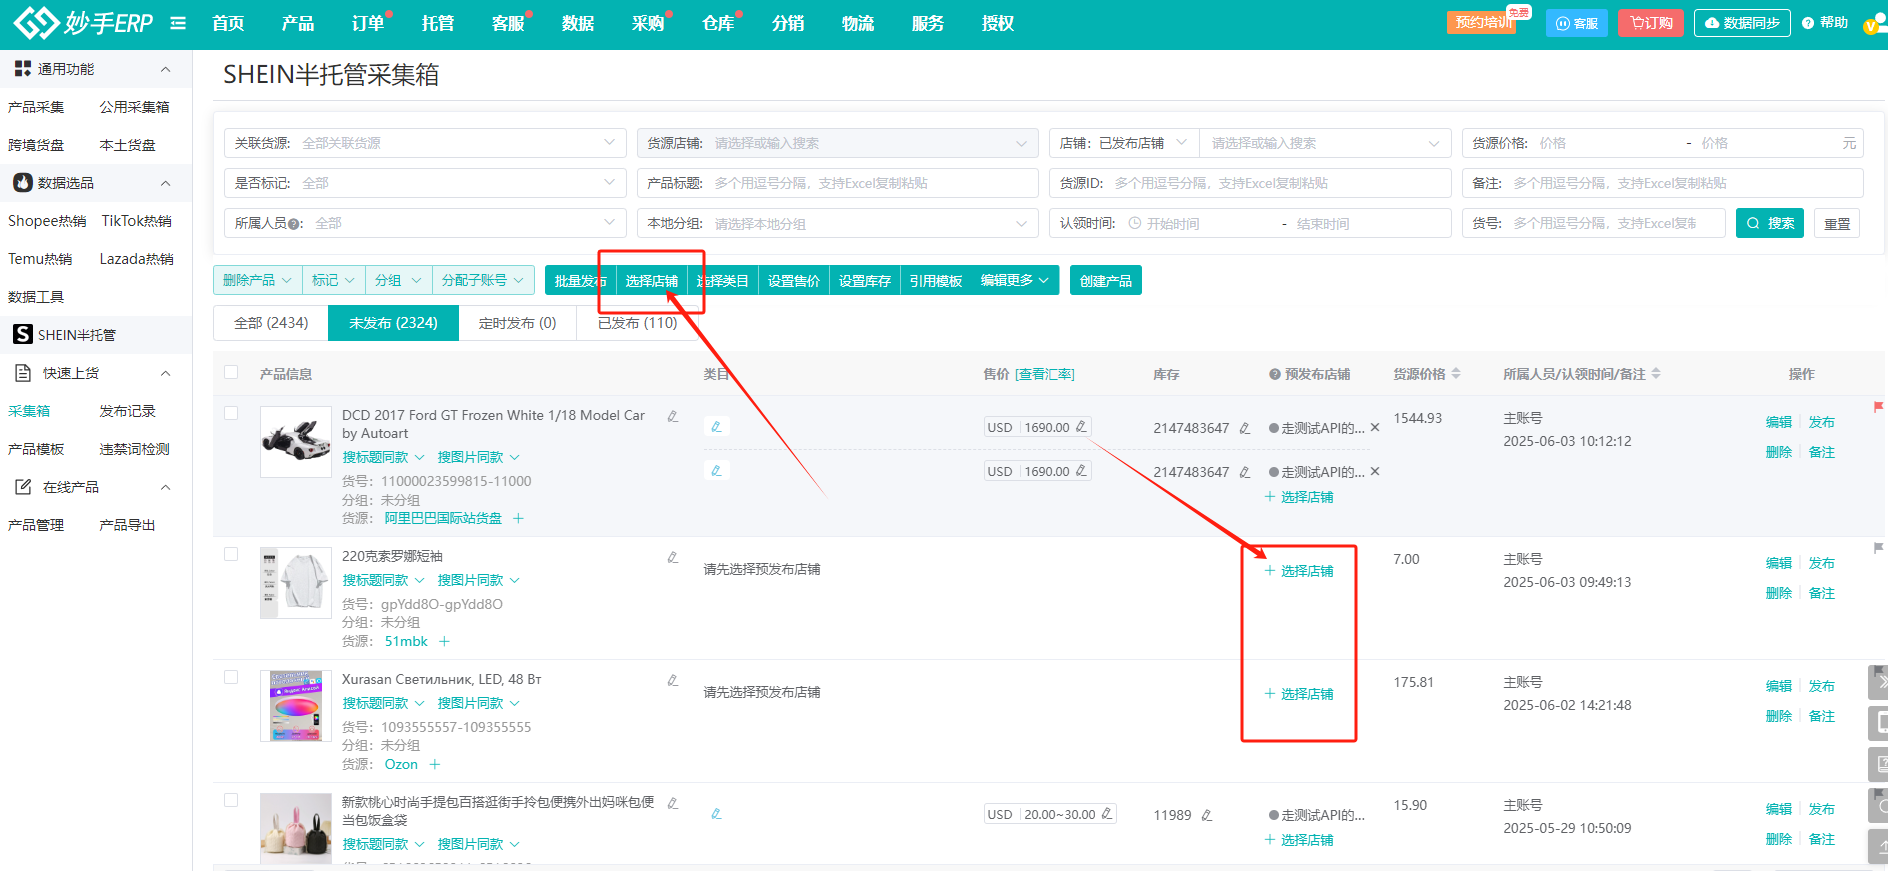Screen dimensions: 1888x871
Task: Open 订单 in top navigation
Action: coord(368,23)
